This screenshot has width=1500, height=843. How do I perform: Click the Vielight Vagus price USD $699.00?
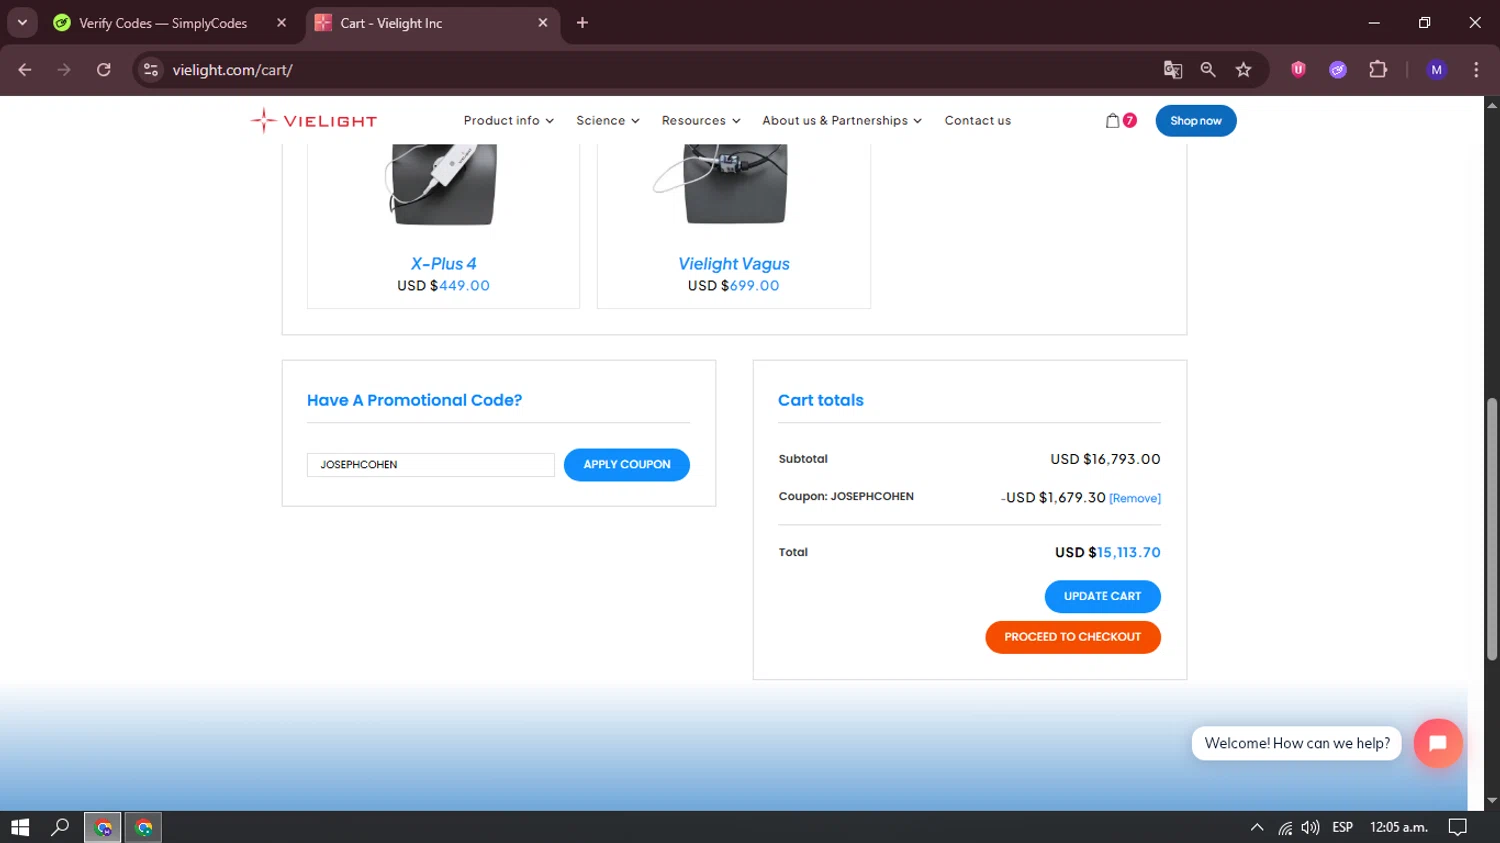coord(733,286)
